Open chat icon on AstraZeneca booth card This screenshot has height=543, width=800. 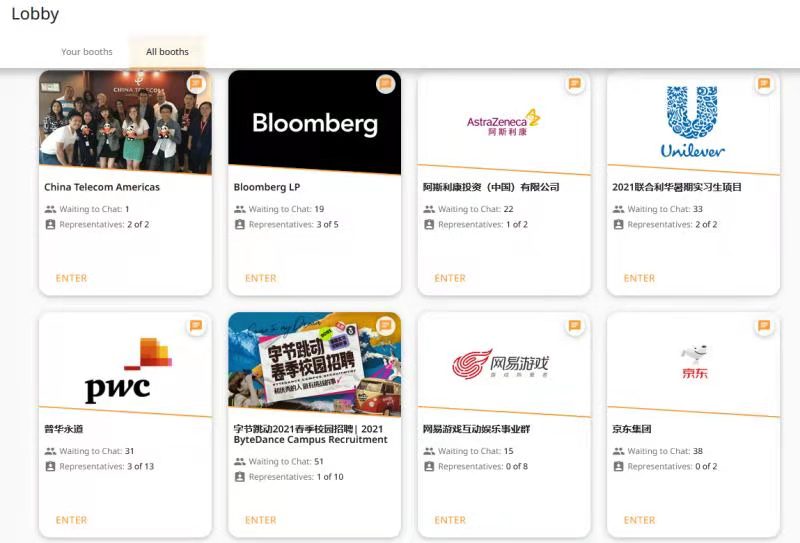coord(575,83)
